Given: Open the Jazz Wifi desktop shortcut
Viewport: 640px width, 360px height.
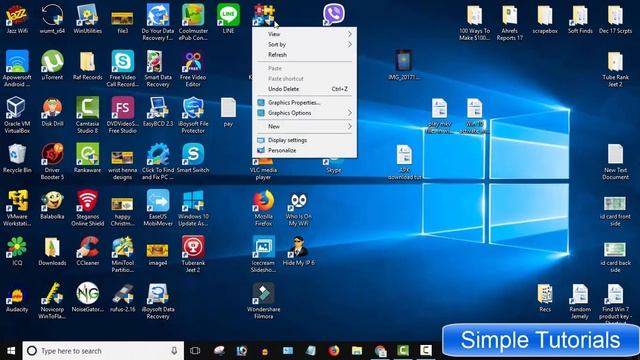Looking at the screenshot, I should [x=17, y=18].
